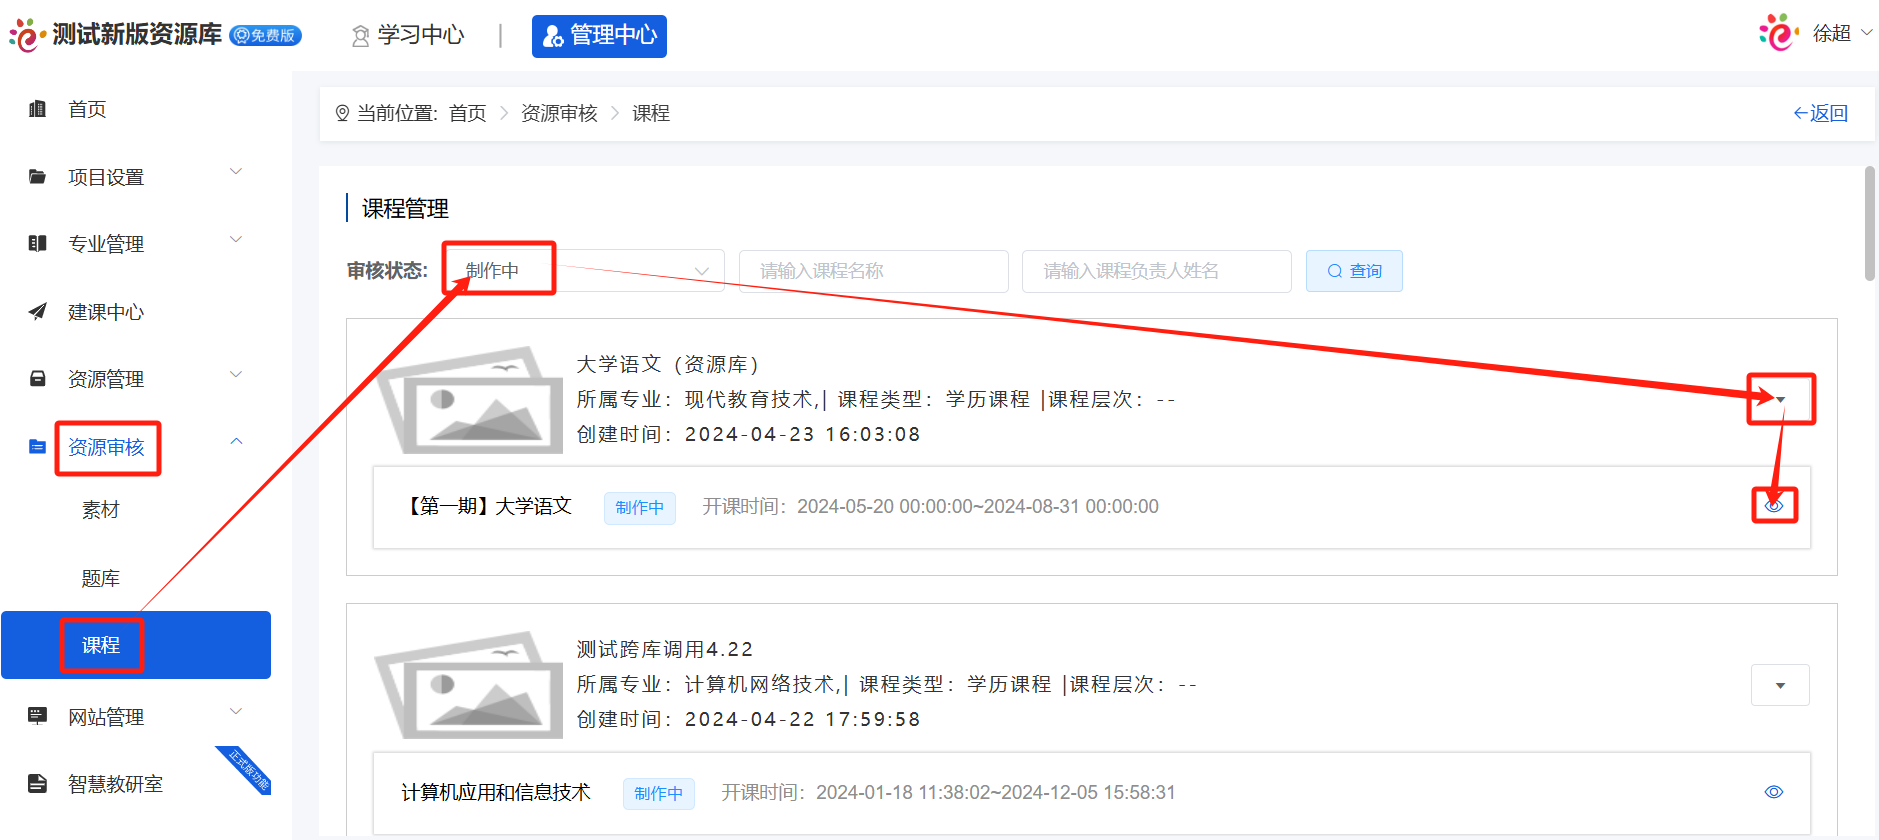Click the 项目设置 folder icon

coord(38,177)
